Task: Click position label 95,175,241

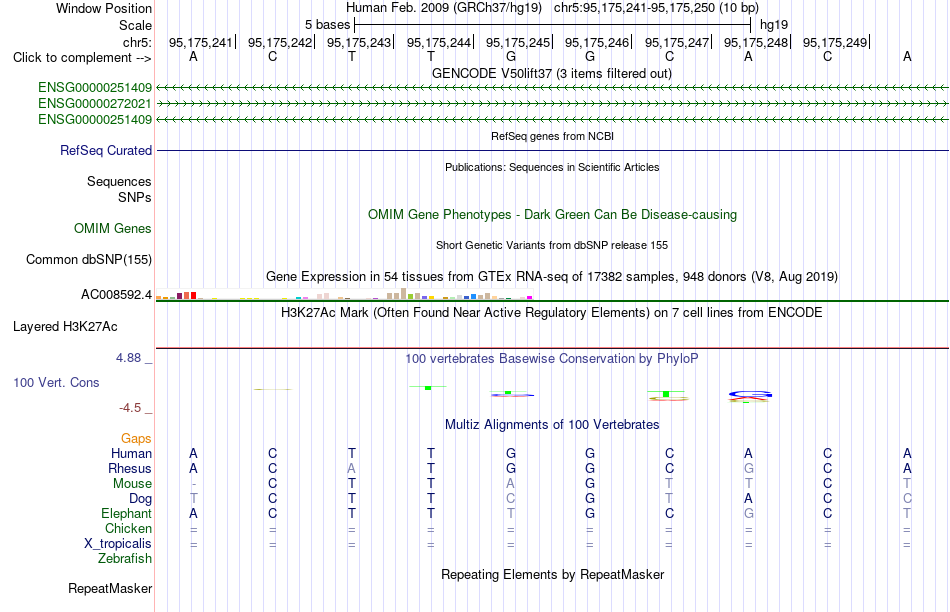Action: coord(201,42)
